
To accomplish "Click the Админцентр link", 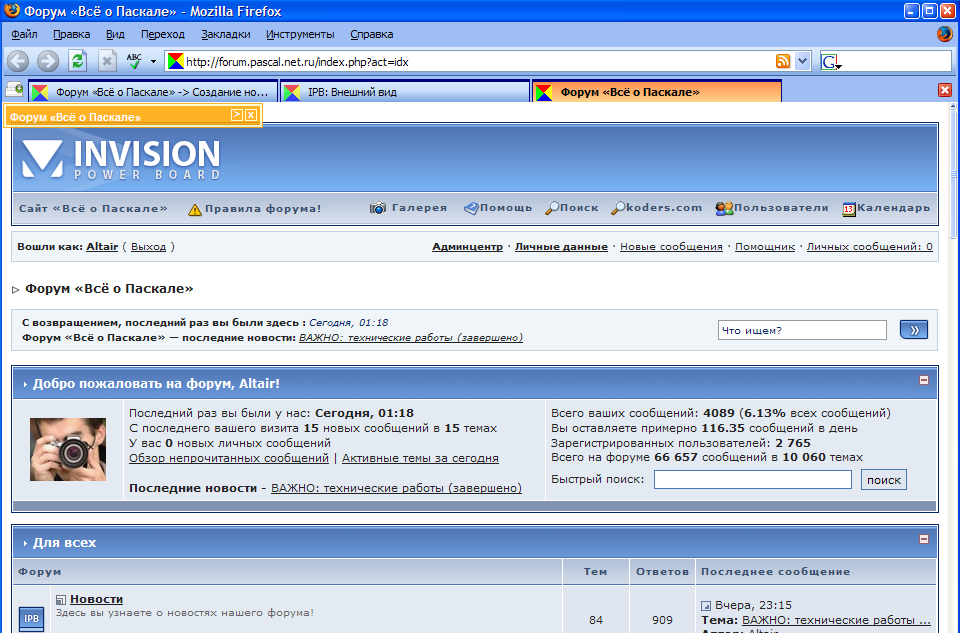I will click(x=467, y=247).
